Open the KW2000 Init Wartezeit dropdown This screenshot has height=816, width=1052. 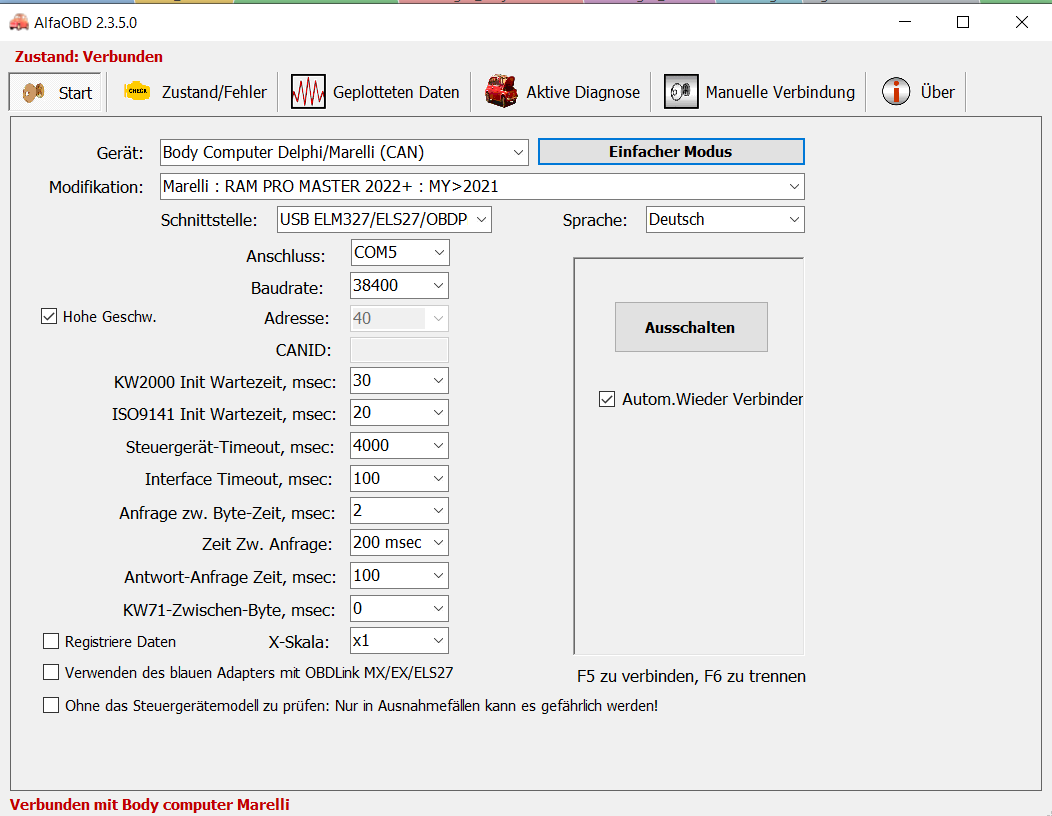(400, 380)
